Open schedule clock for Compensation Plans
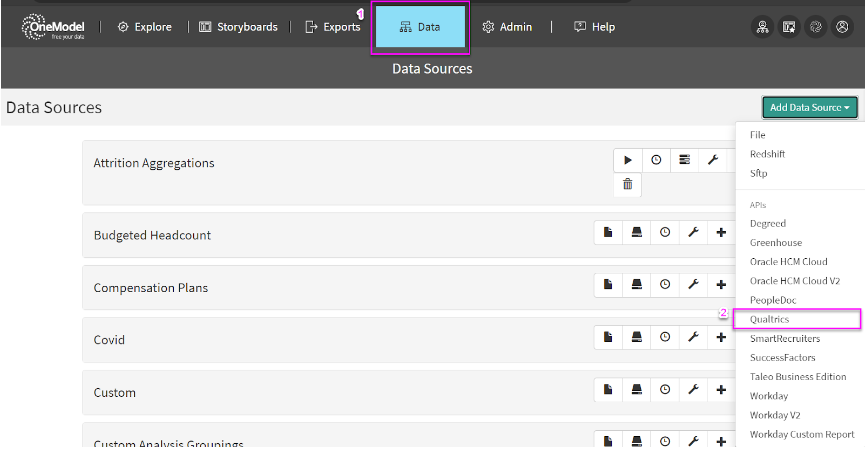This screenshot has height=458, width=867. (665, 284)
